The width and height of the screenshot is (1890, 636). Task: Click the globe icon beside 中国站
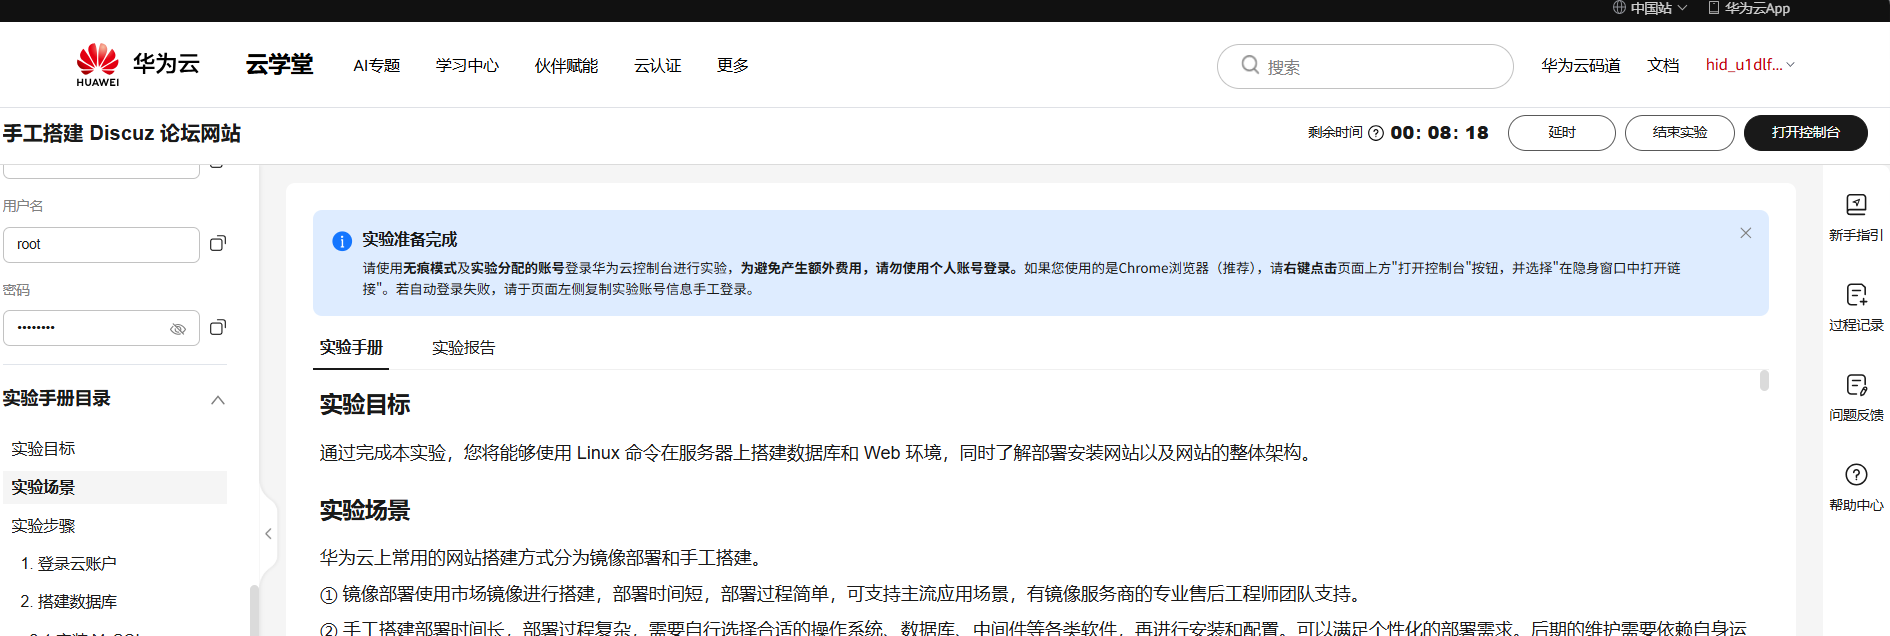[1619, 8]
